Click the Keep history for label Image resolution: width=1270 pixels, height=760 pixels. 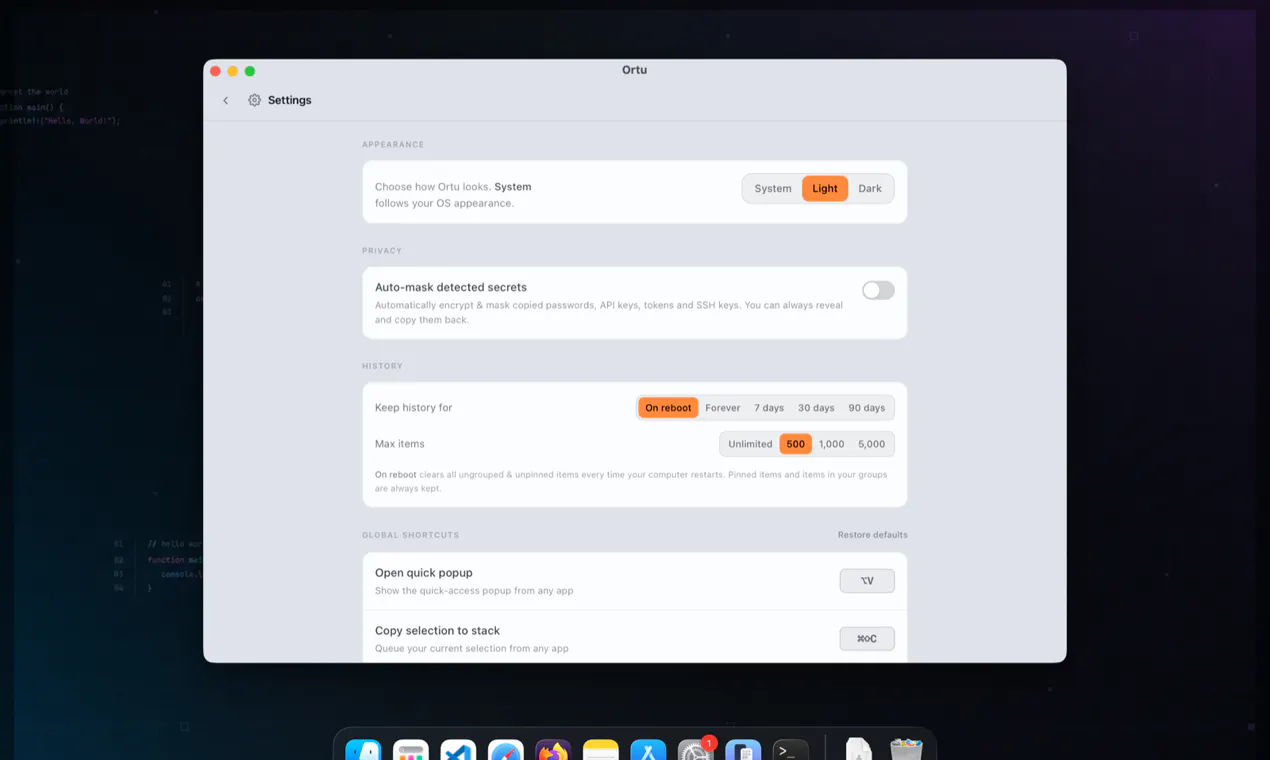click(x=414, y=408)
